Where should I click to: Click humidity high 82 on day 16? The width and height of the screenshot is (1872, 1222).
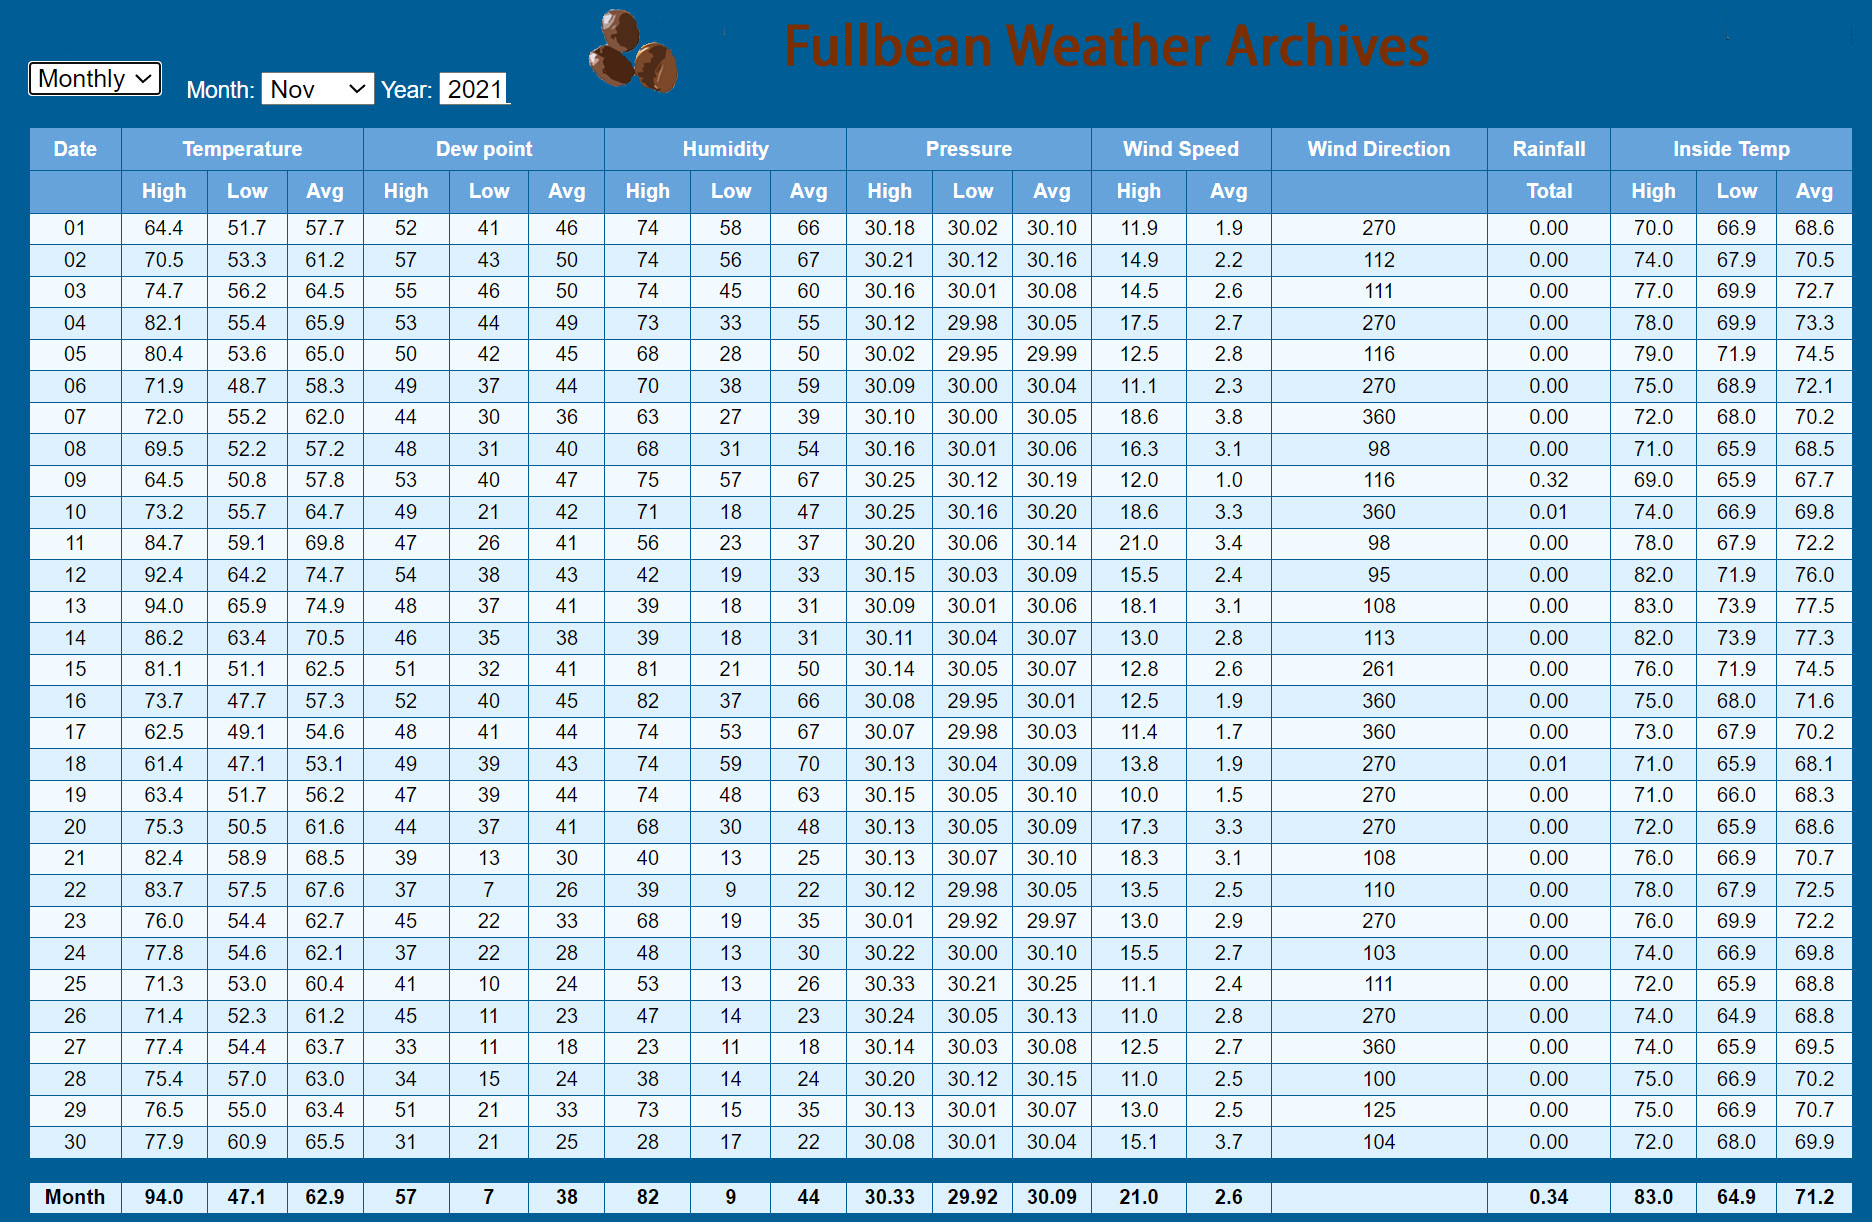coord(648,701)
